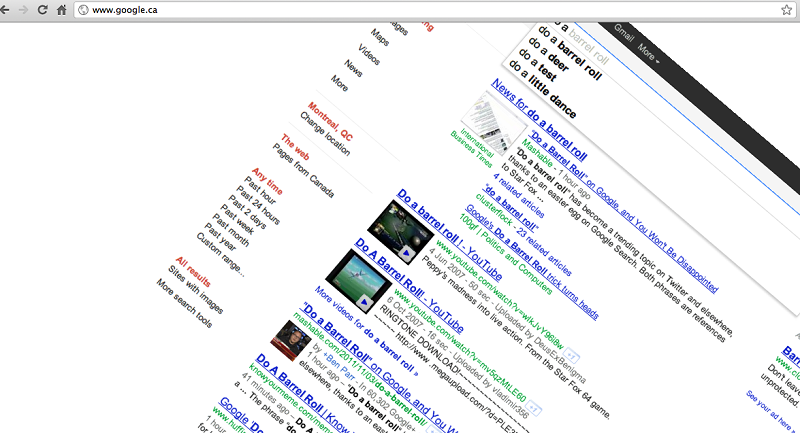
Task: Expand More search tools
Action: click(x=184, y=303)
